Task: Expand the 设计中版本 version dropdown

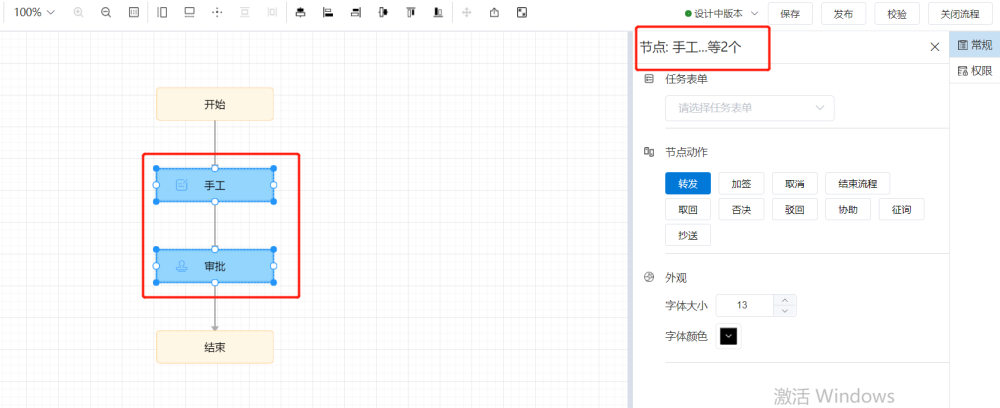Action: (x=721, y=14)
